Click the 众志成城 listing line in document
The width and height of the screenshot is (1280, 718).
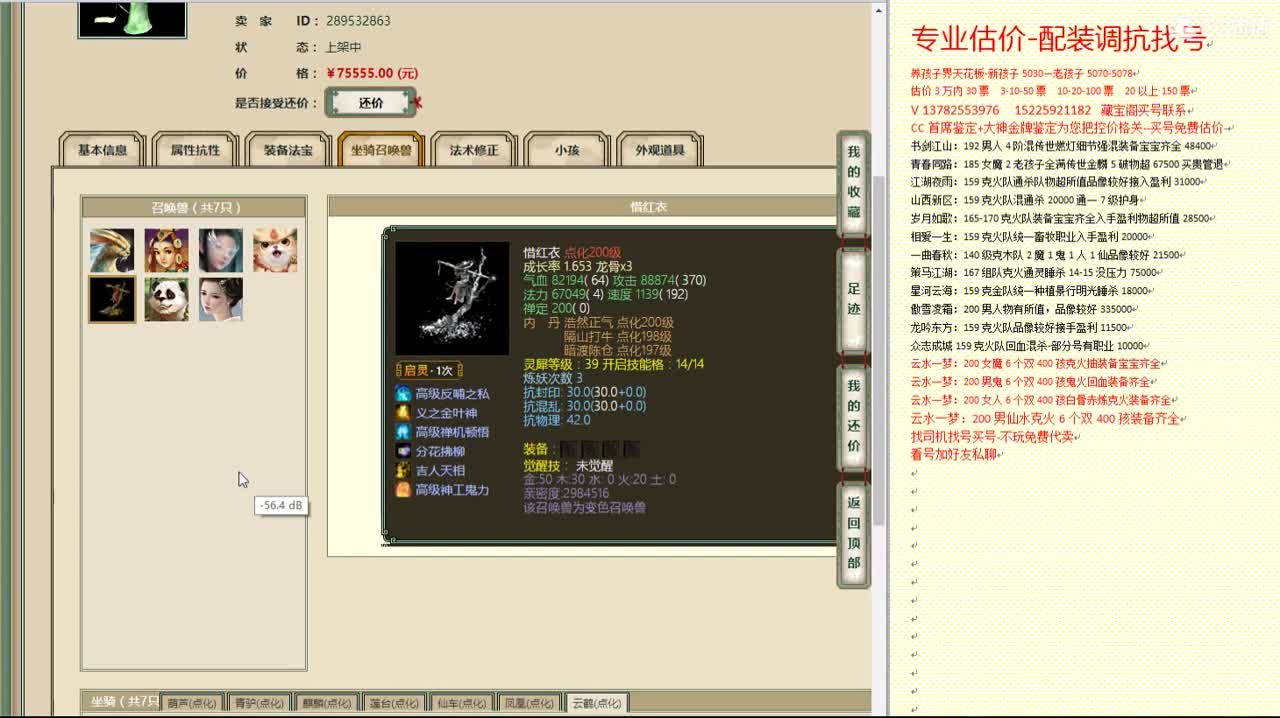click(x=1028, y=345)
